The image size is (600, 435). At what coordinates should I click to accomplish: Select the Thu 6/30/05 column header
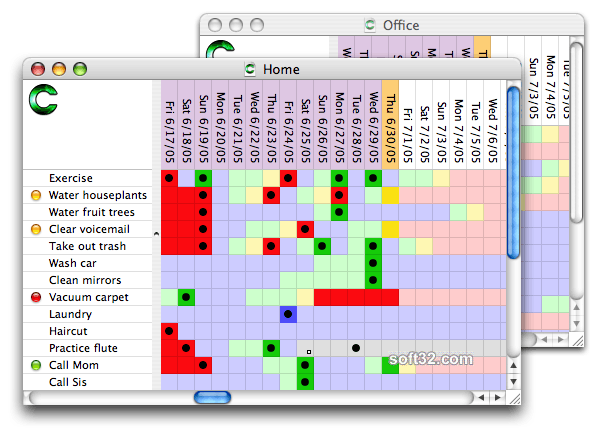390,125
